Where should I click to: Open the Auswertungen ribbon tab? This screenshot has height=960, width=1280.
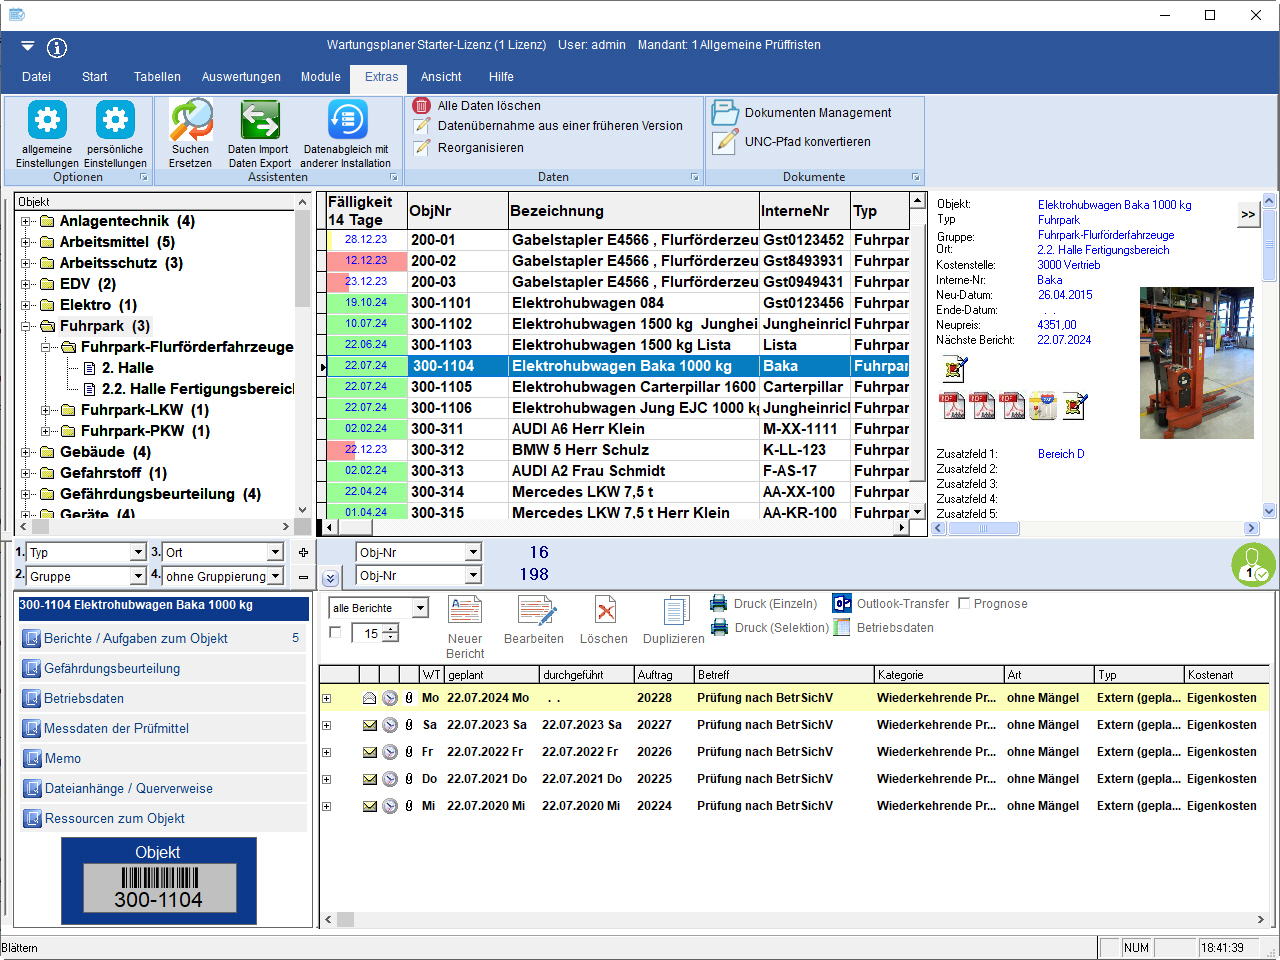[x=241, y=77]
